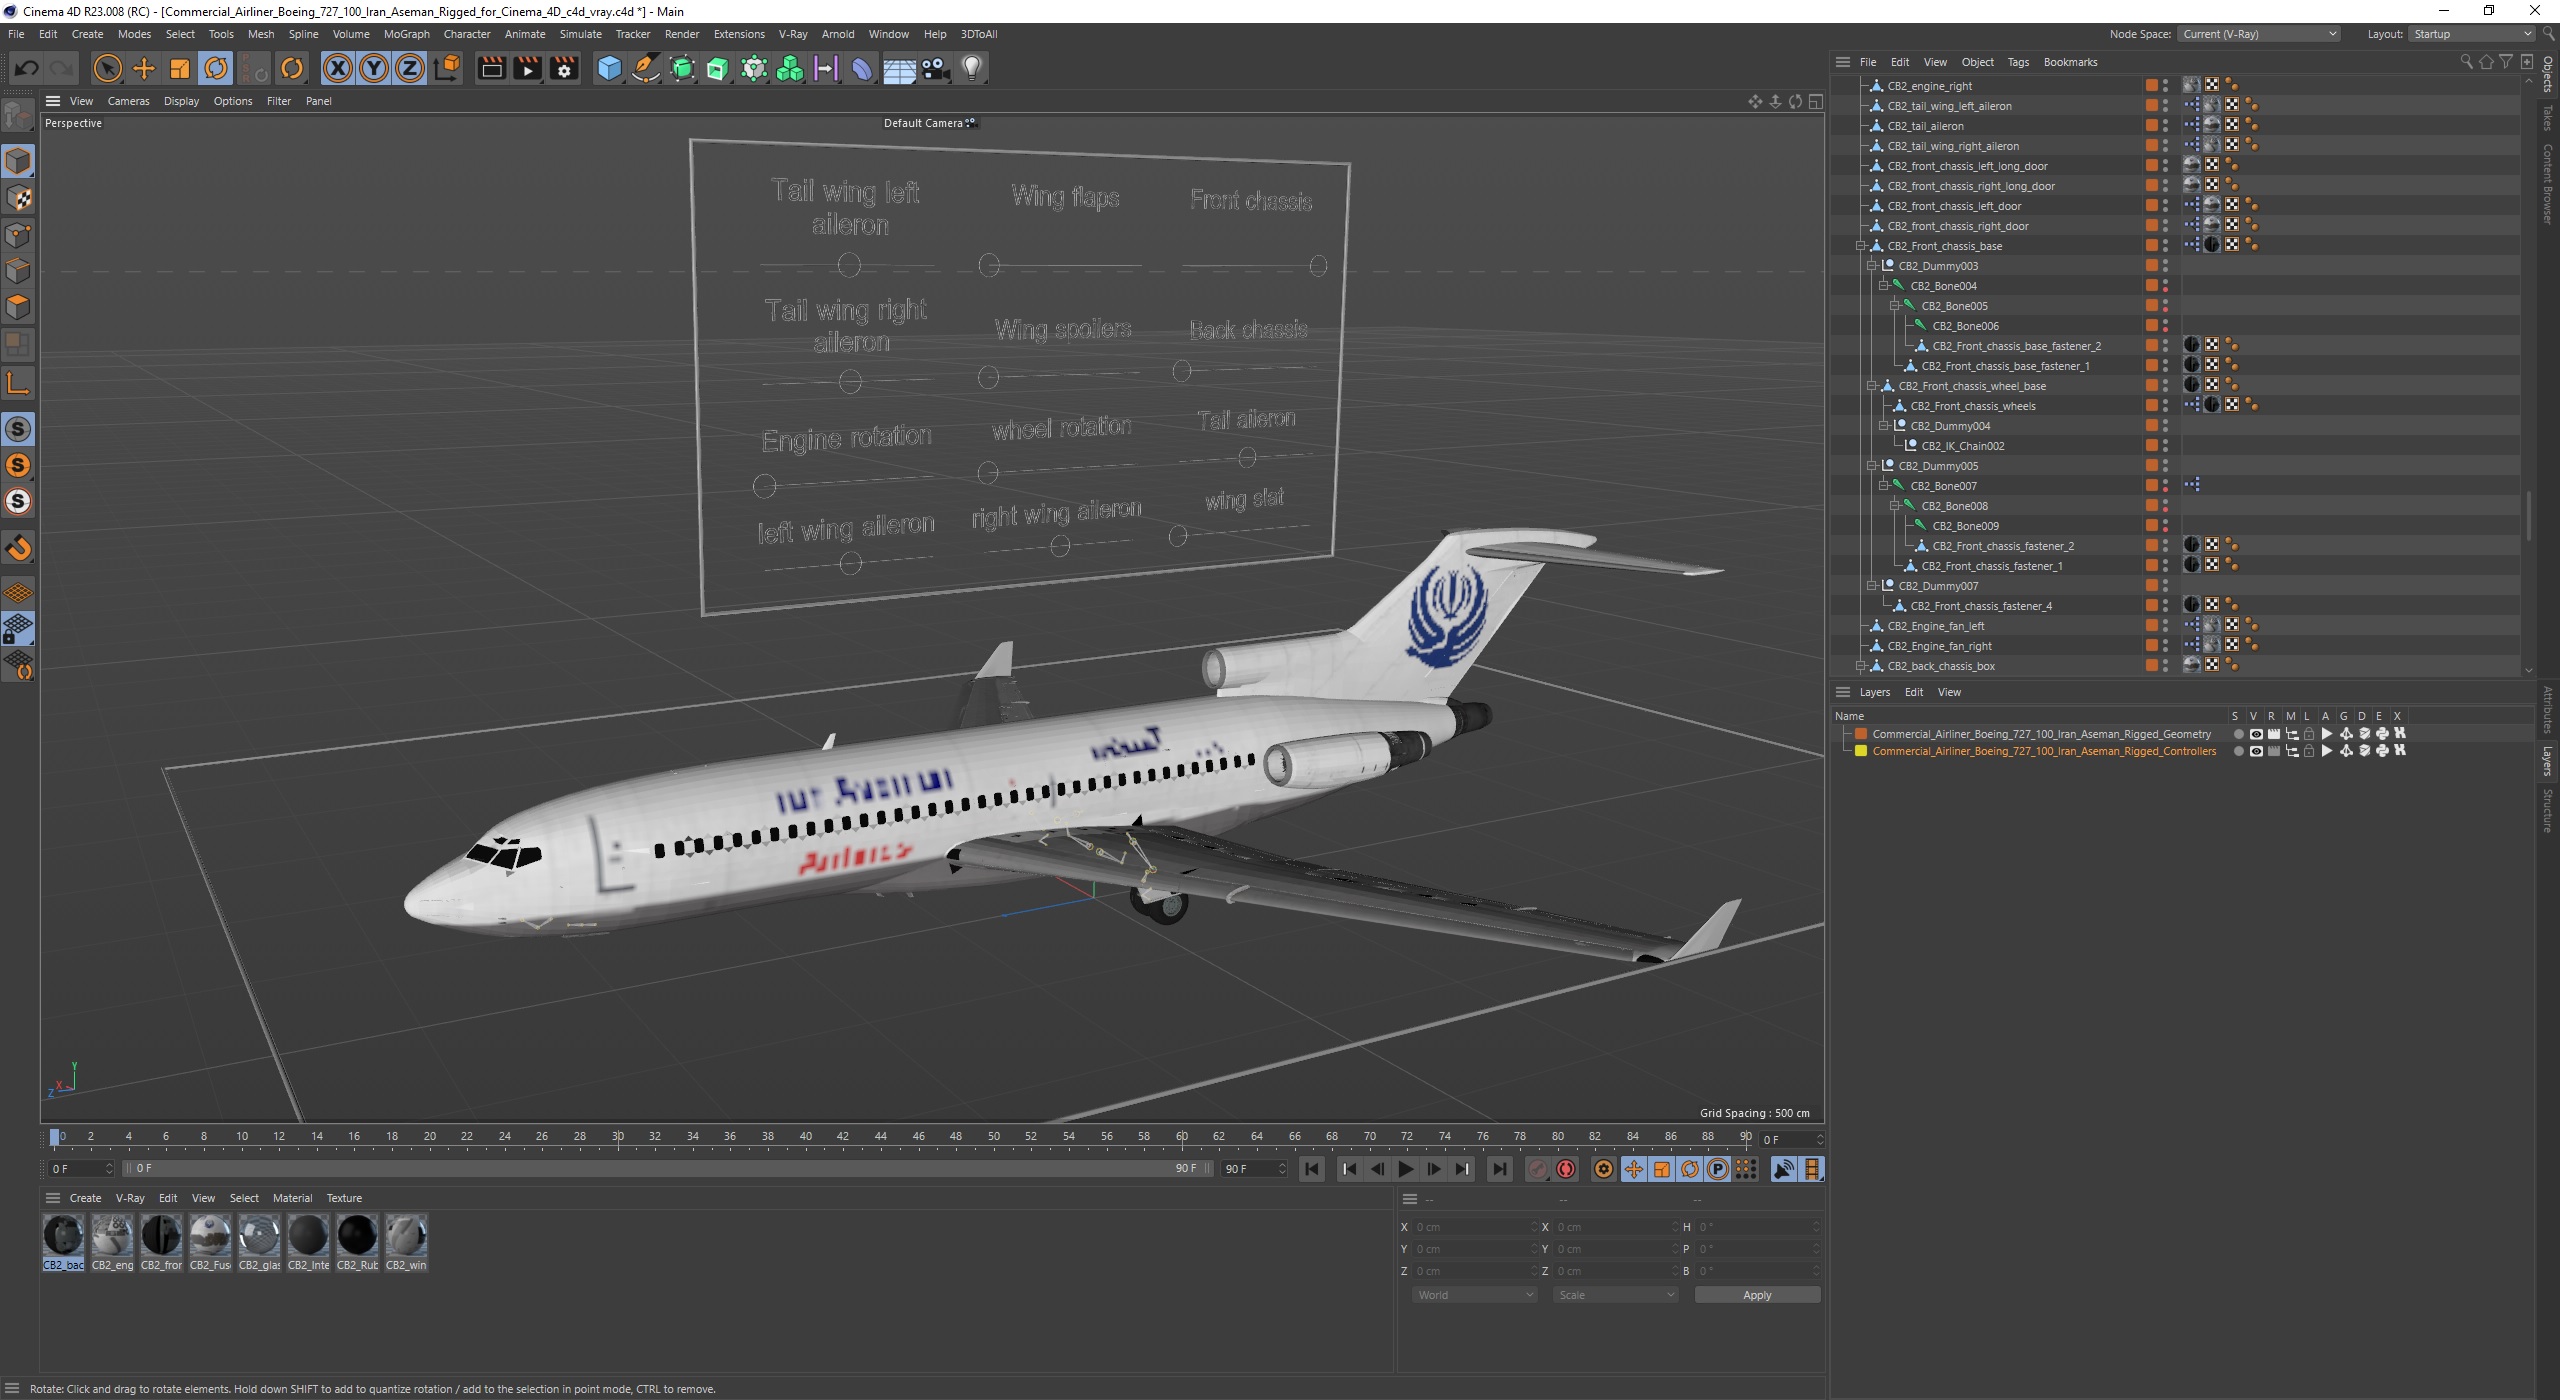Viewport: 2560px width, 1400px height.
Task: Add a Cube primitive object
Action: point(609,68)
